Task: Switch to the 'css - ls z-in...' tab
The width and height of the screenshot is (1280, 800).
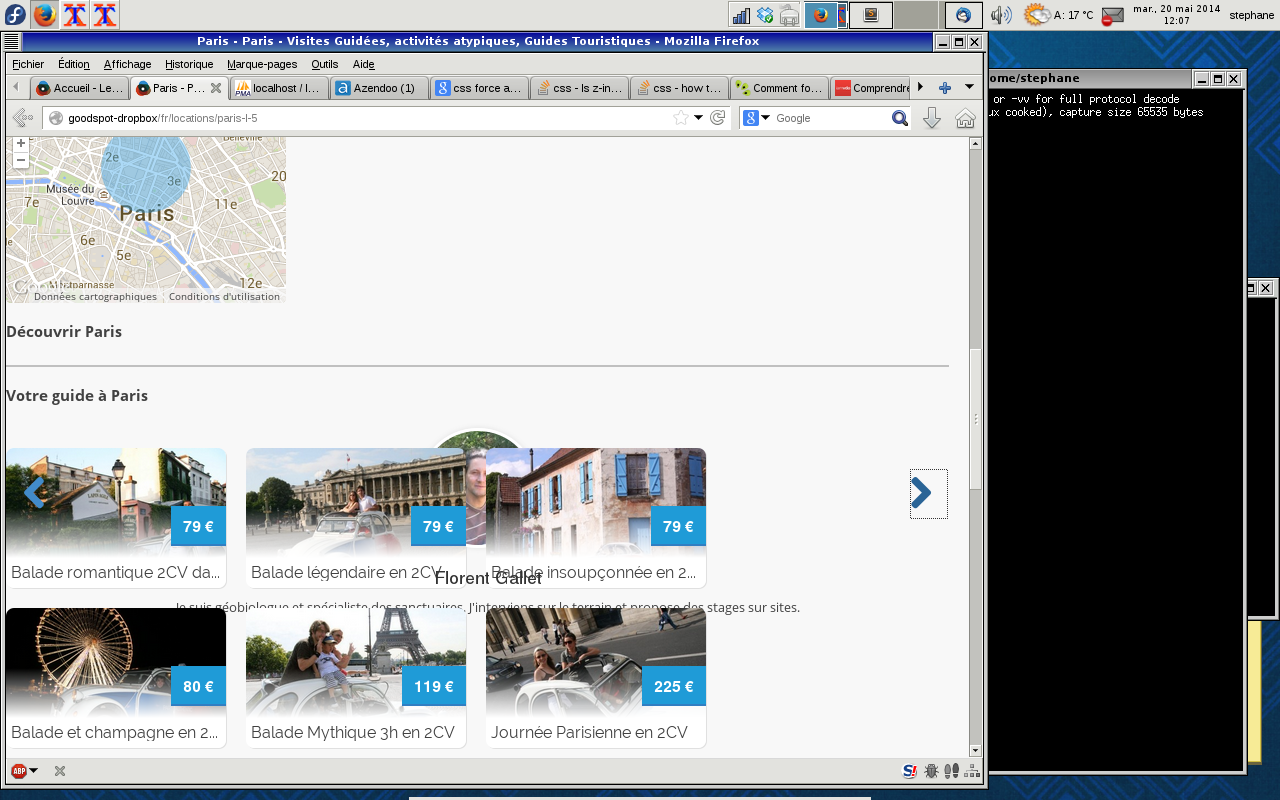Action: click(x=579, y=88)
